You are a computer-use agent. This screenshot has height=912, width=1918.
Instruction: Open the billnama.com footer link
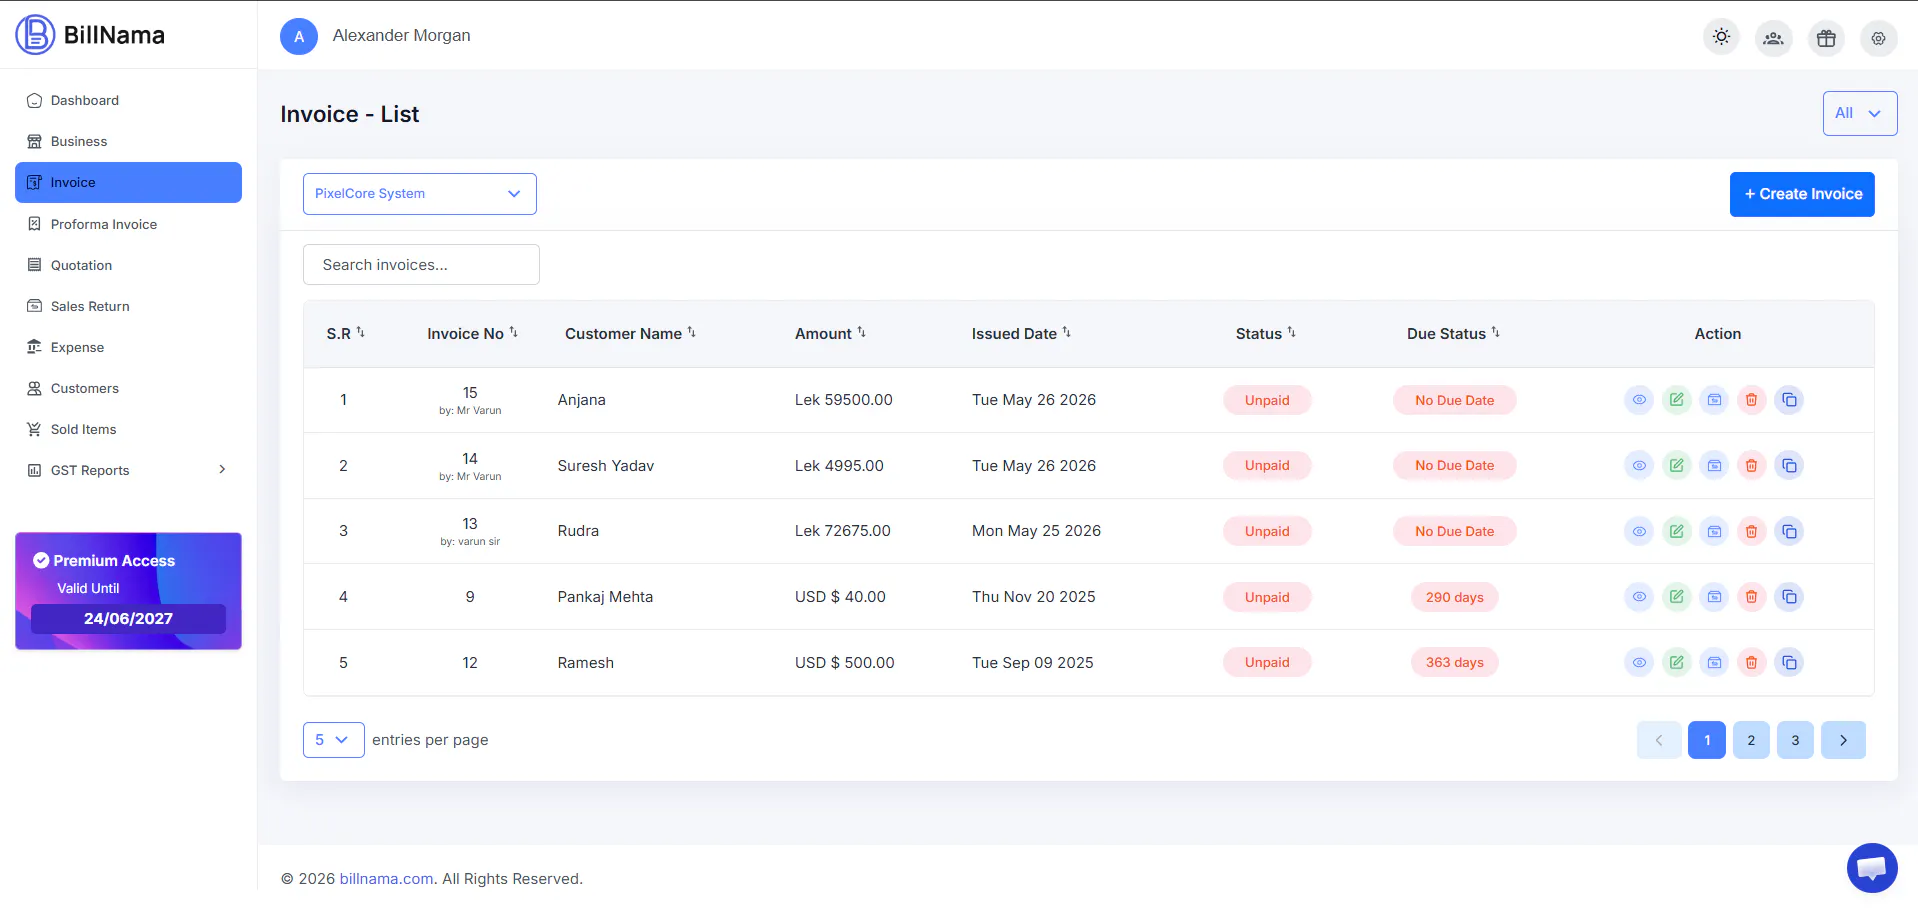(386, 879)
